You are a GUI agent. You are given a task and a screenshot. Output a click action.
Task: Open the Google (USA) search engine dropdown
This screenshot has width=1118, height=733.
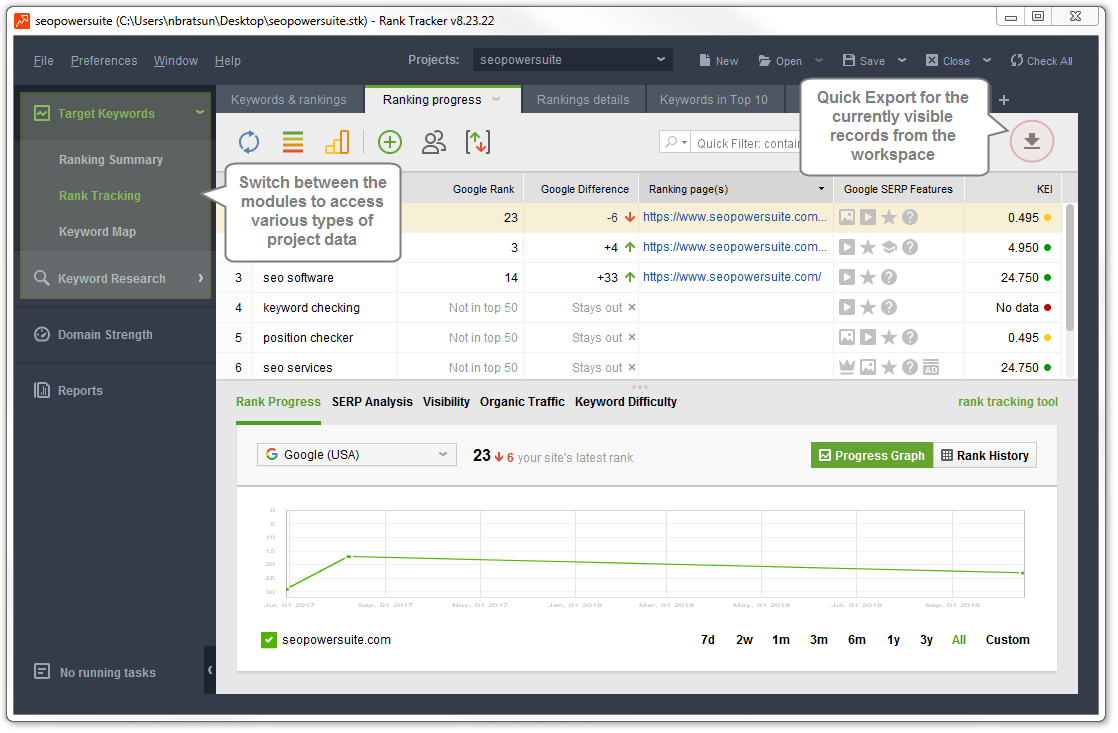[357, 454]
